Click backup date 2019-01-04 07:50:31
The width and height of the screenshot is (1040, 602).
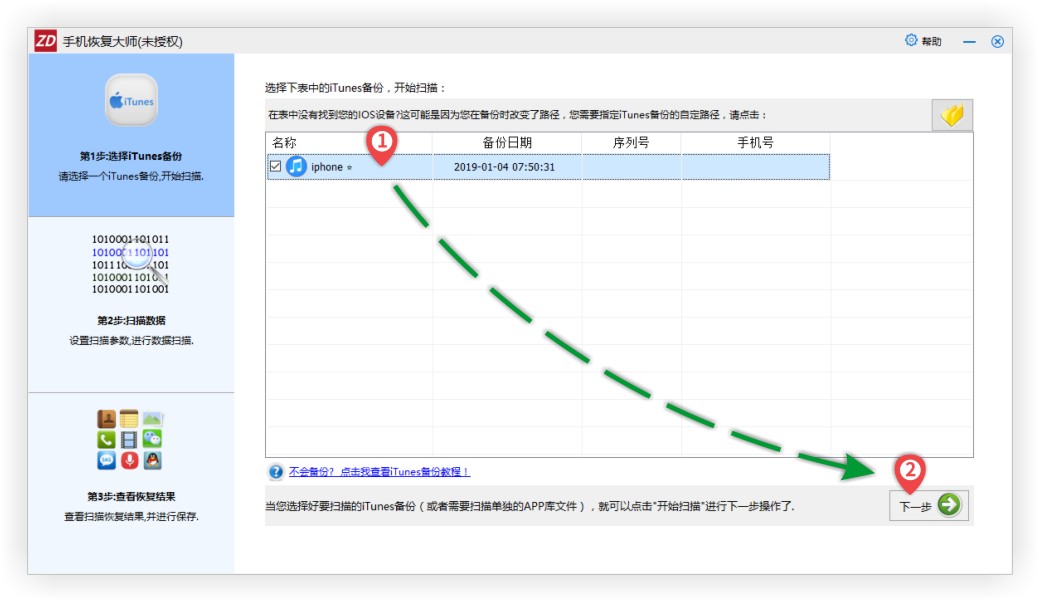tap(504, 167)
